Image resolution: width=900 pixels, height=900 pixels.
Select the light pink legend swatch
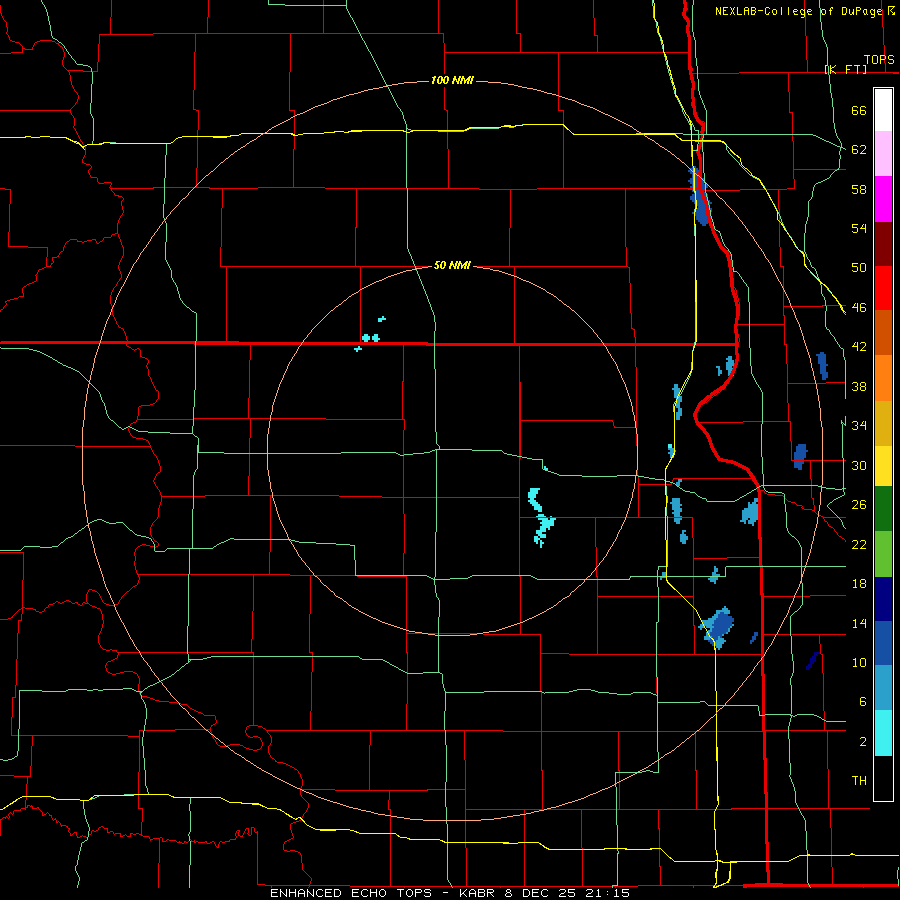pyautogui.click(x=883, y=153)
